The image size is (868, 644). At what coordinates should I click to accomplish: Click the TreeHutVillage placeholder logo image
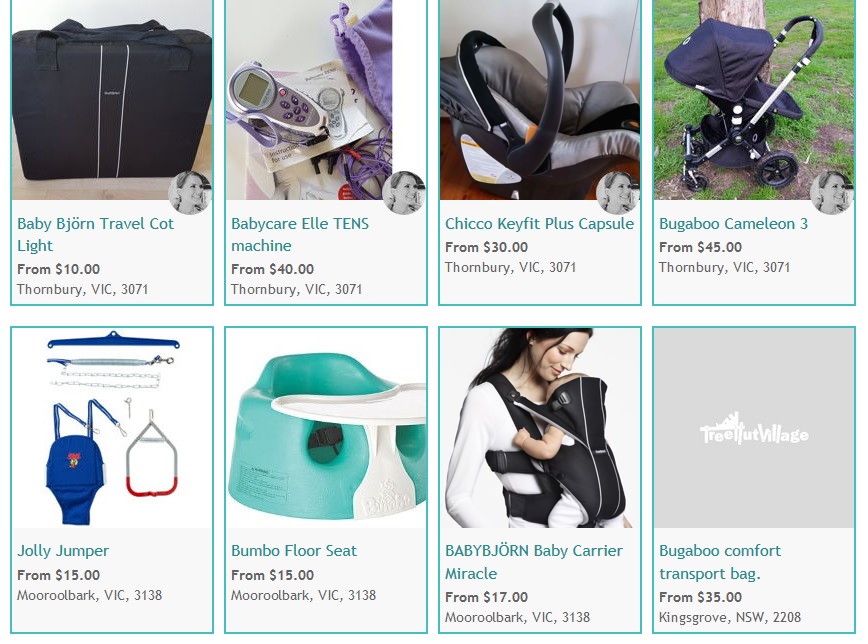(x=754, y=428)
